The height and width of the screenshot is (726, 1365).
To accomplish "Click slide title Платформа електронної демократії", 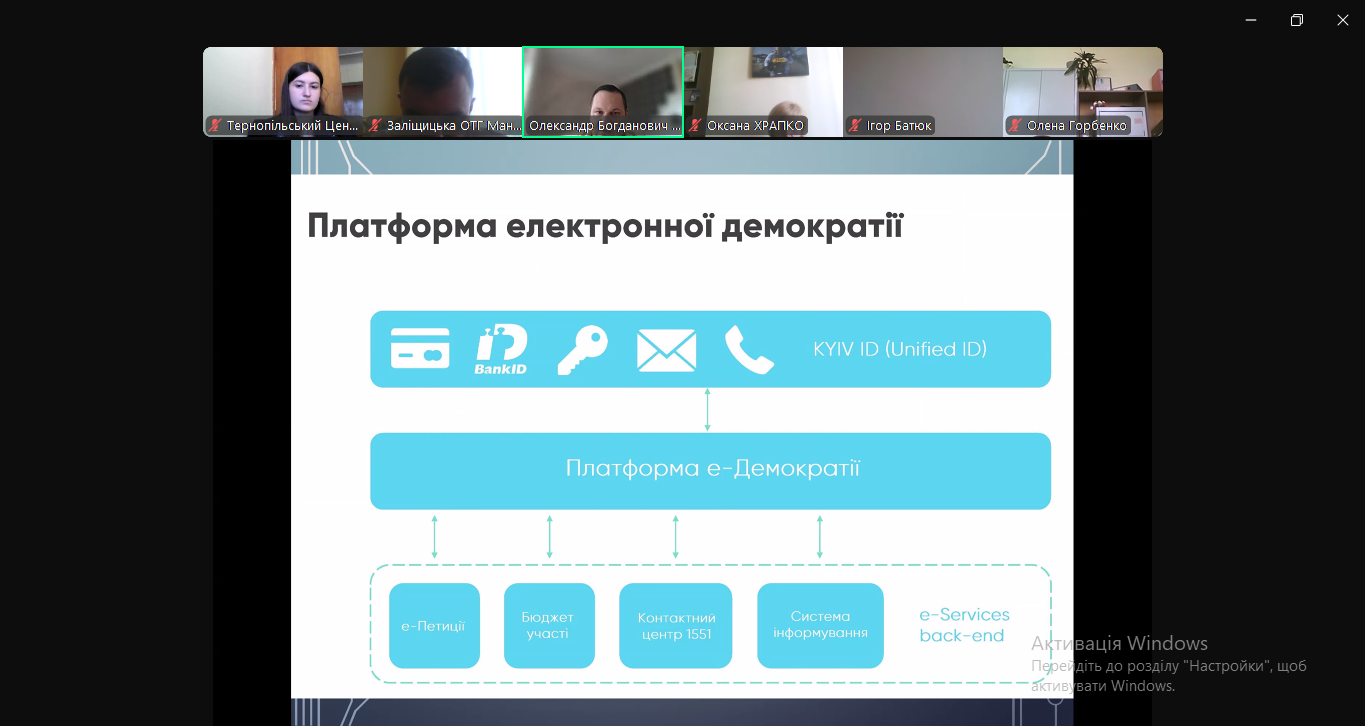I will (605, 226).
